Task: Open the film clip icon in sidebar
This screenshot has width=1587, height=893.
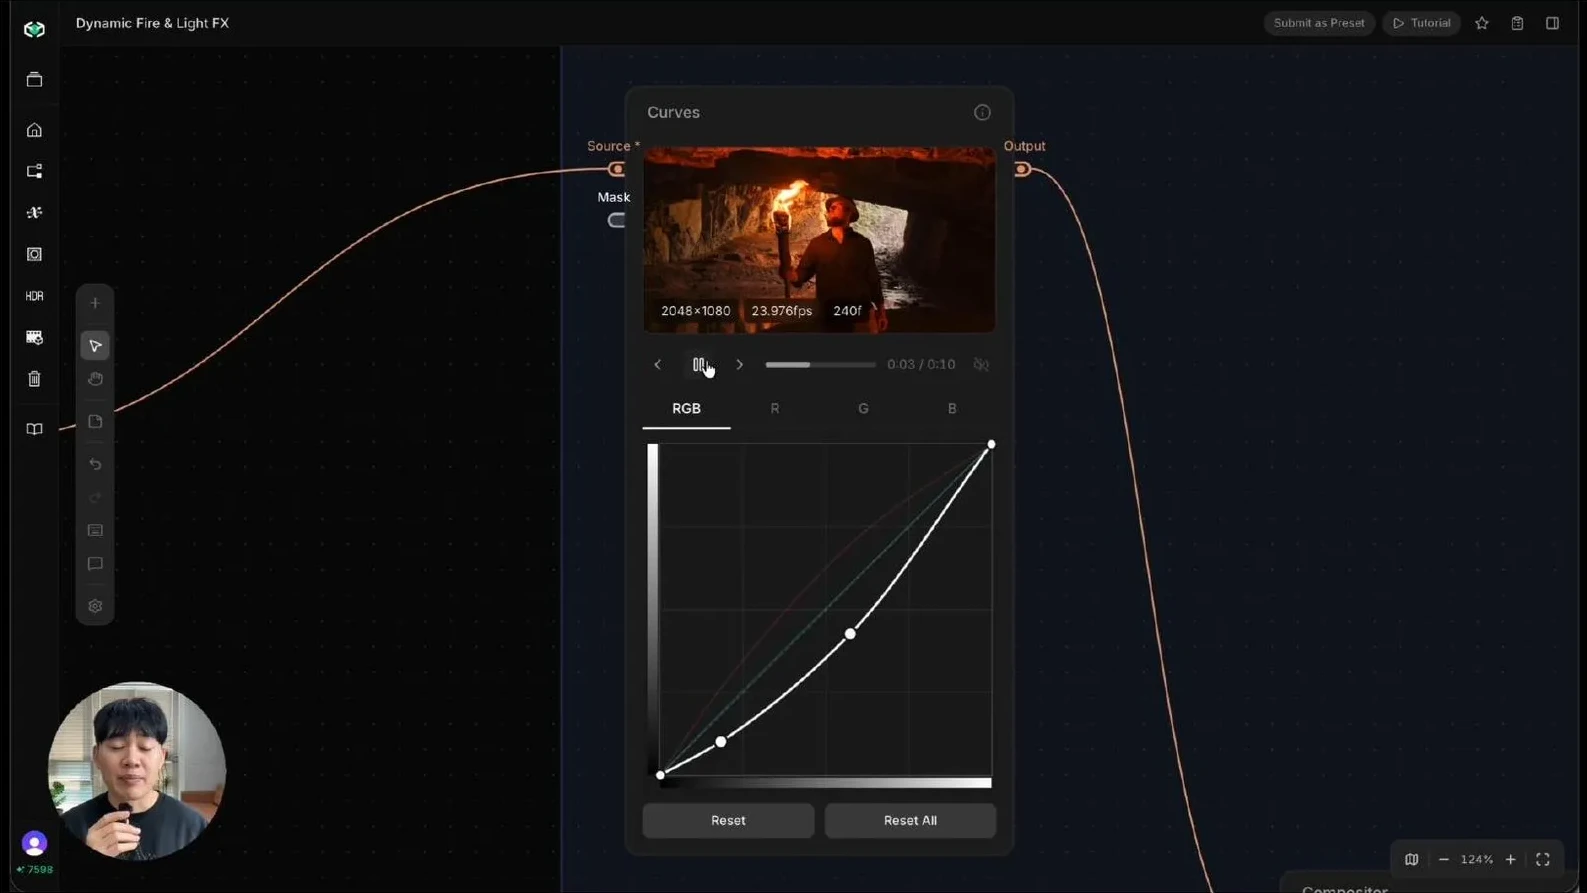Action: (34, 337)
